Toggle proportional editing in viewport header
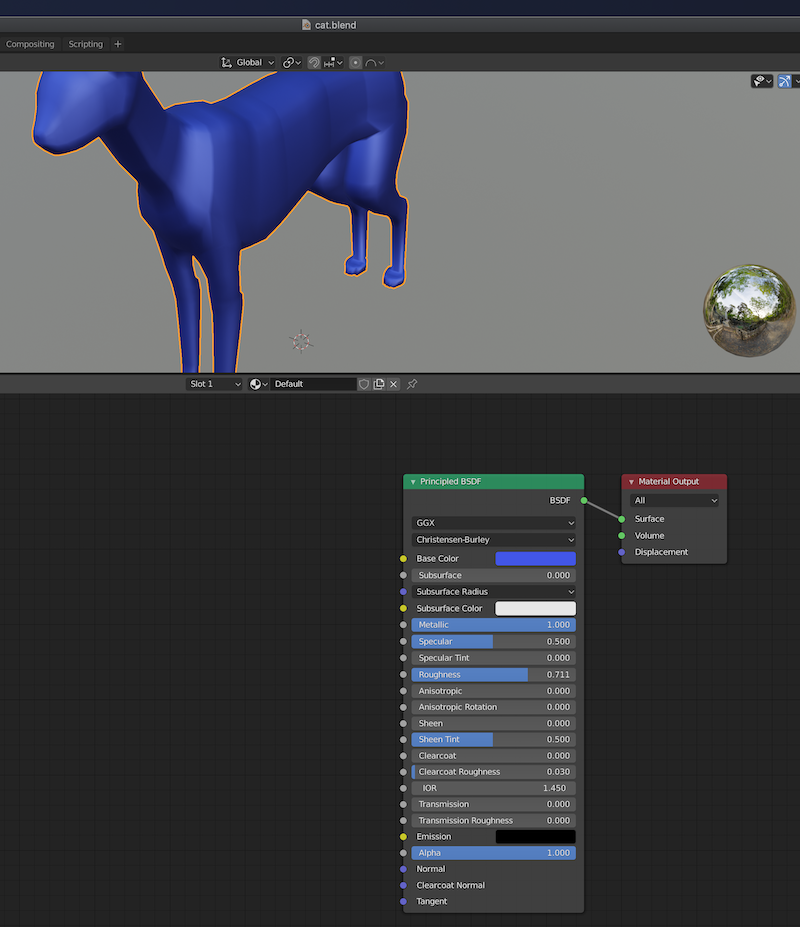Viewport: 800px width, 927px height. click(x=356, y=62)
